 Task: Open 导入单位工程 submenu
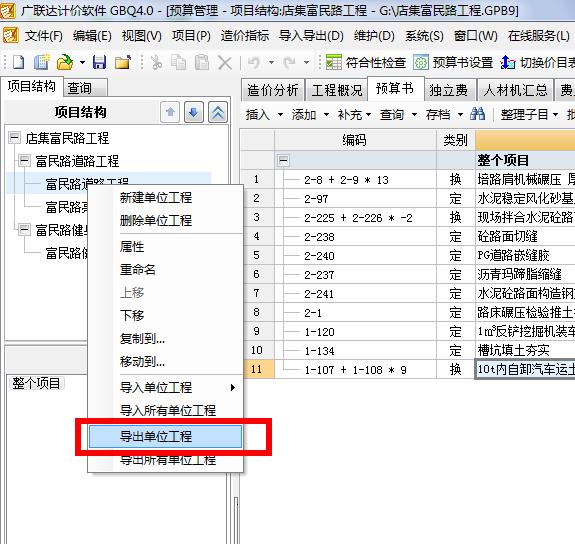tap(165, 387)
